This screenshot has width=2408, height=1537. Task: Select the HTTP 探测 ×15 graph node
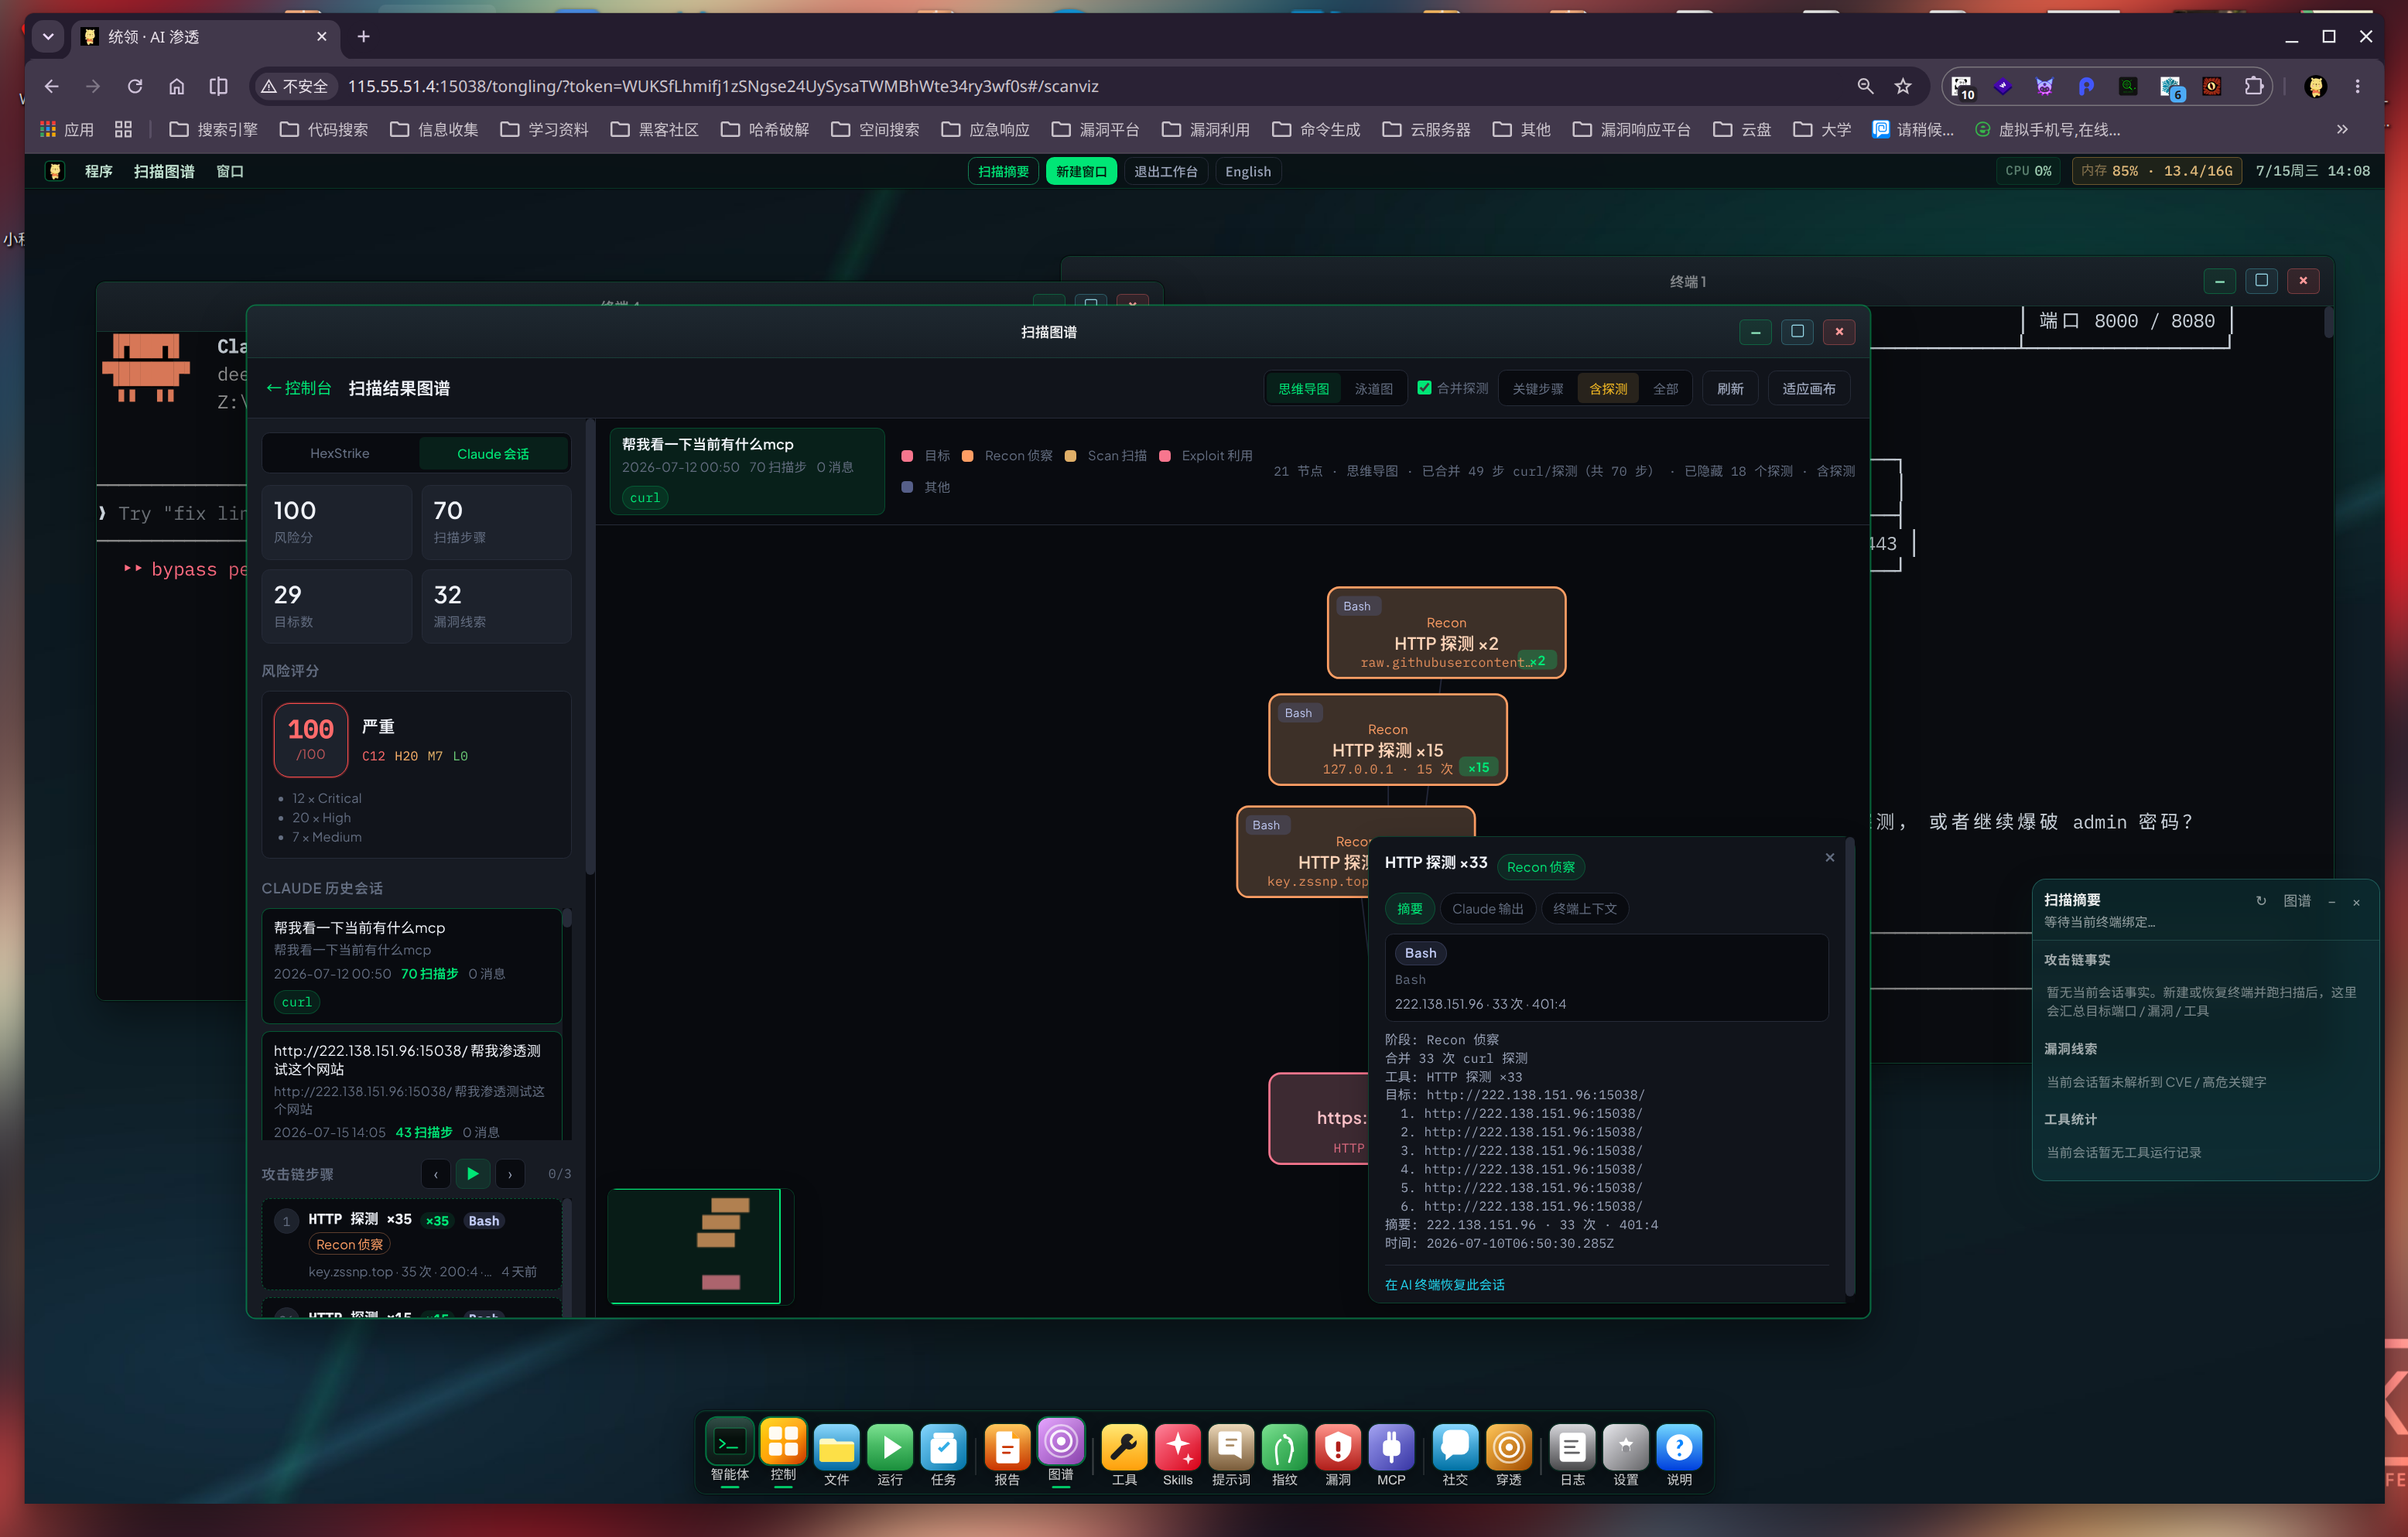click(x=1387, y=739)
